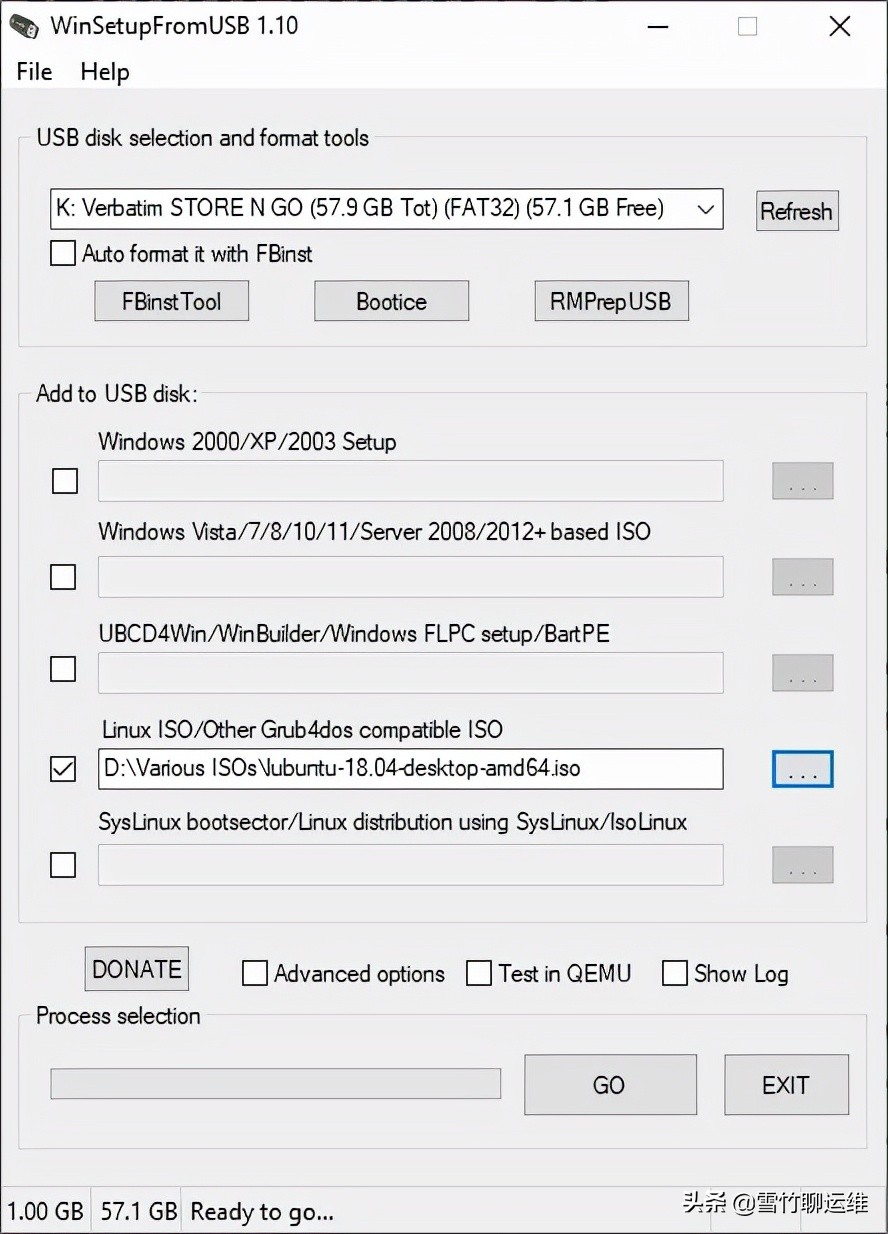The height and width of the screenshot is (1234, 888).
Task: Click the WinSetupFromUSB title bar icon
Action: pyautogui.click(x=26, y=26)
